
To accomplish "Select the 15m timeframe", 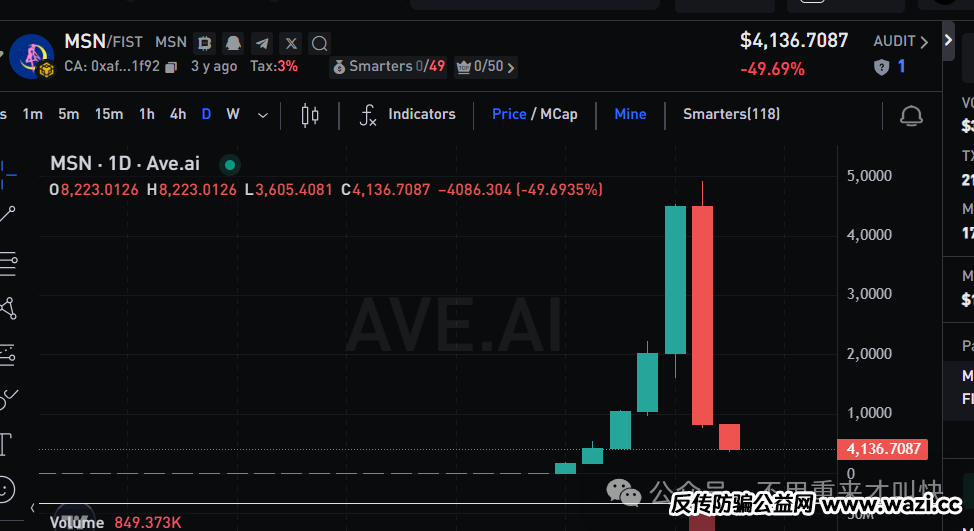I will click(109, 114).
